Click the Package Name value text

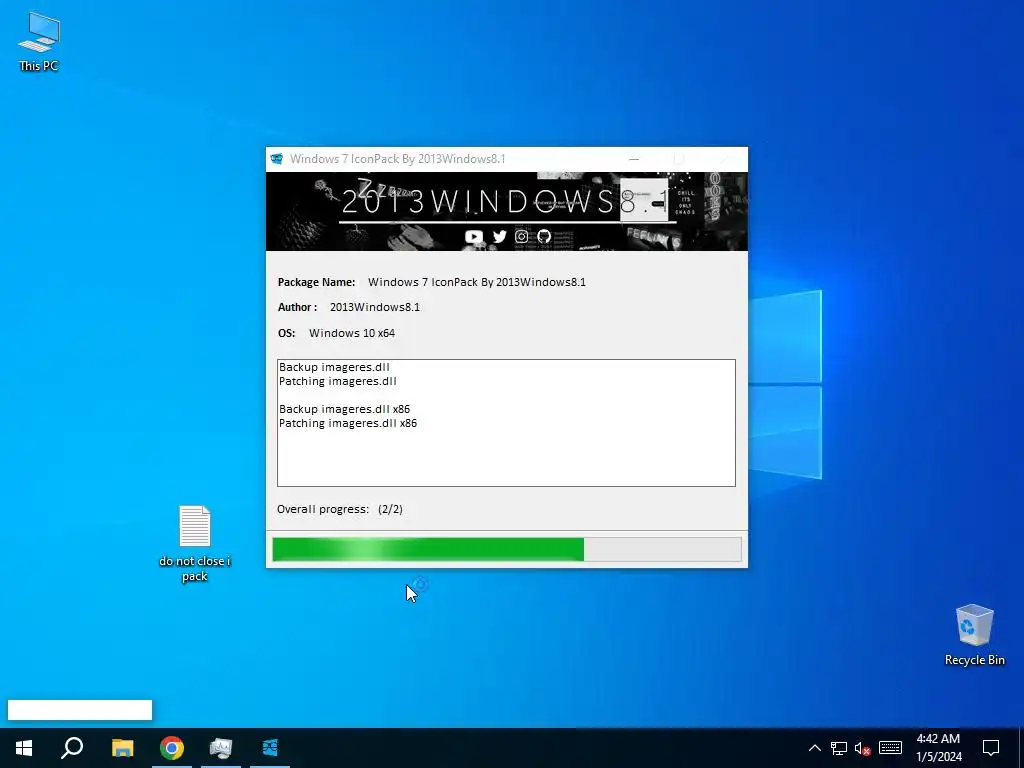(x=477, y=282)
